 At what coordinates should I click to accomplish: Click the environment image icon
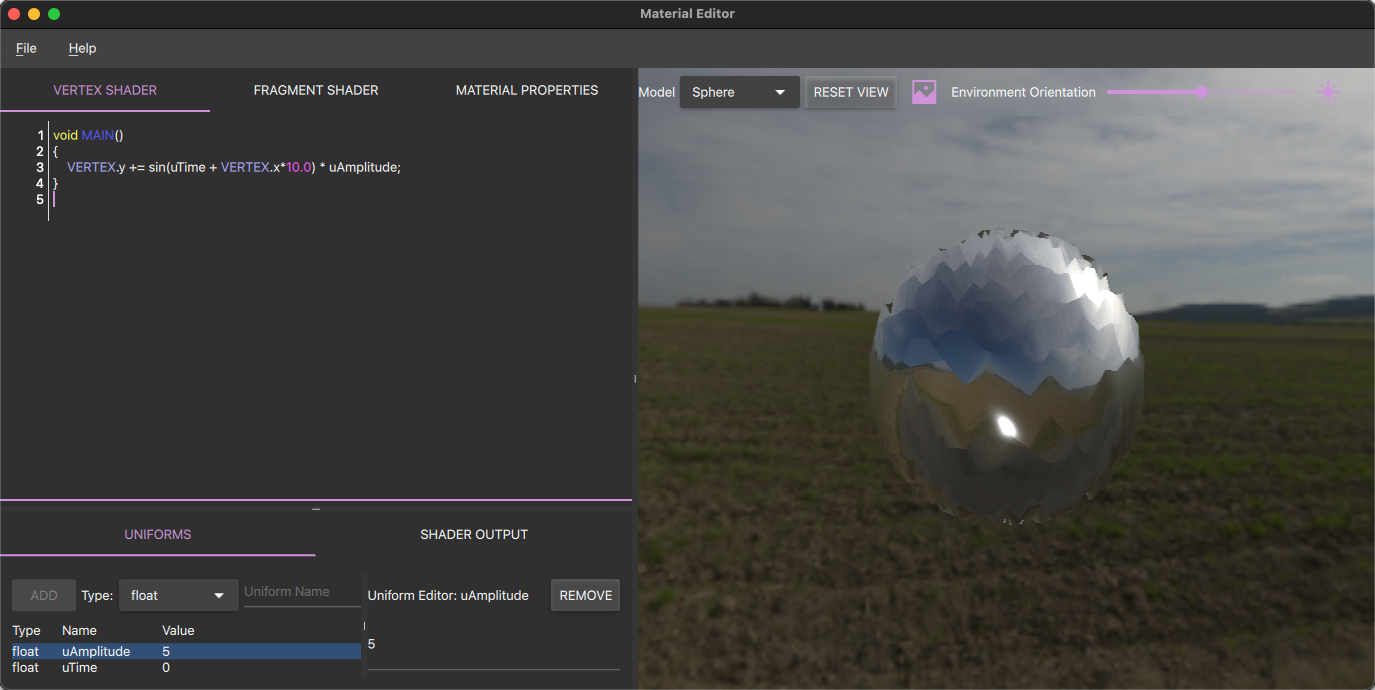click(x=923, y=91)
